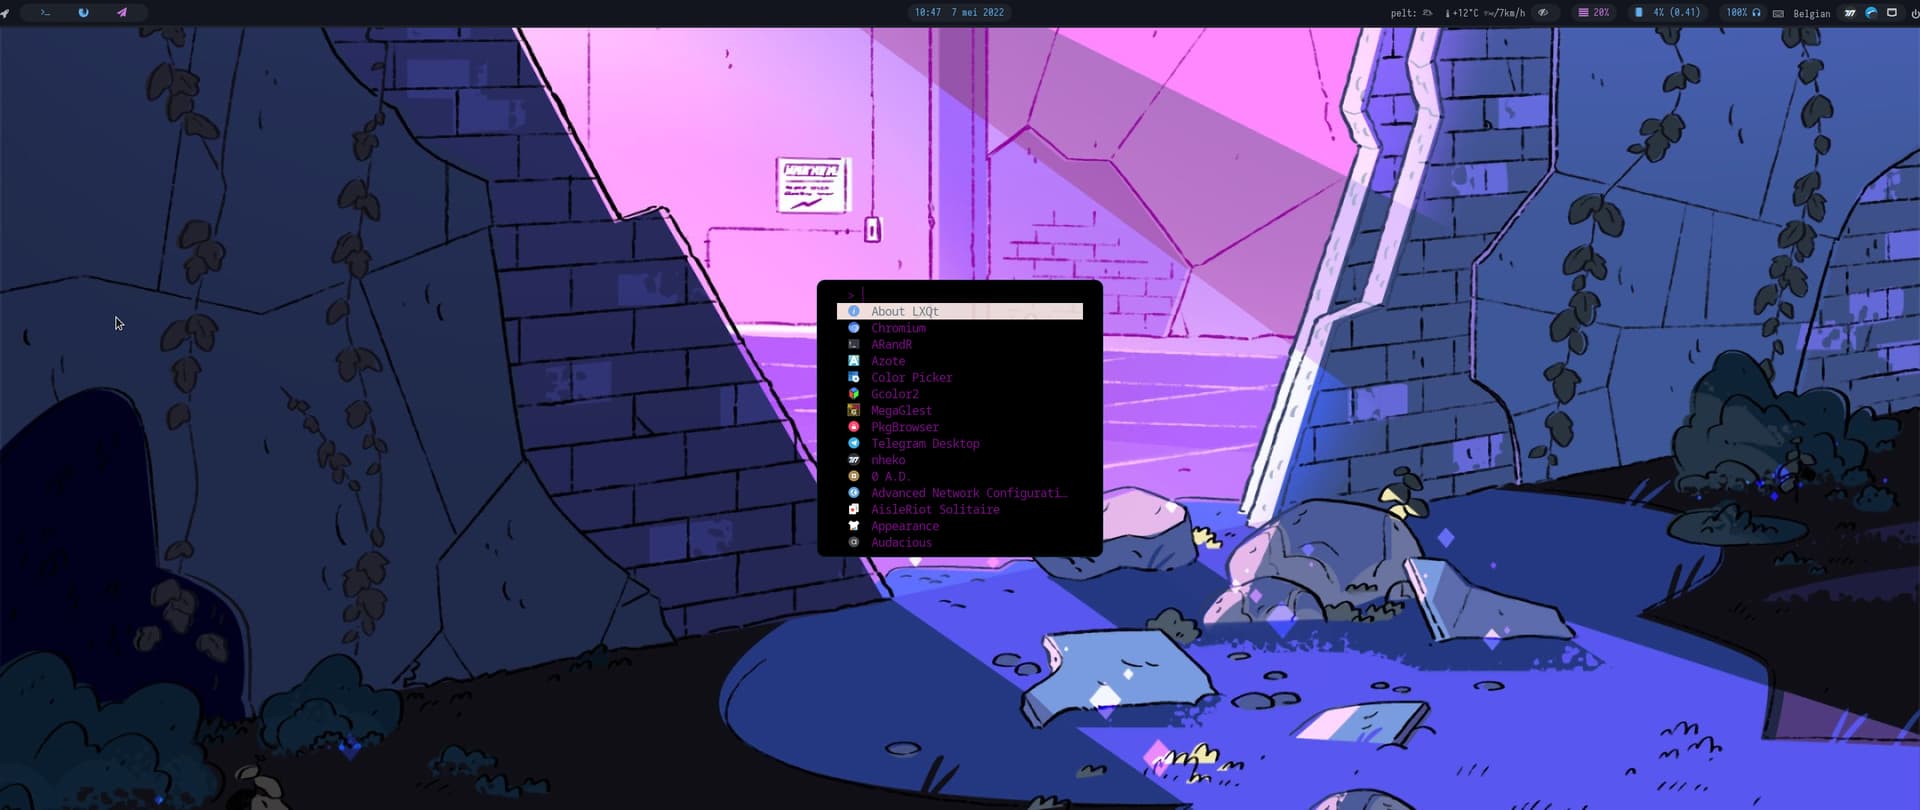Click the Telegram Desktop icon in list
The image size is (1920, 810).
(x=854, y=443)
